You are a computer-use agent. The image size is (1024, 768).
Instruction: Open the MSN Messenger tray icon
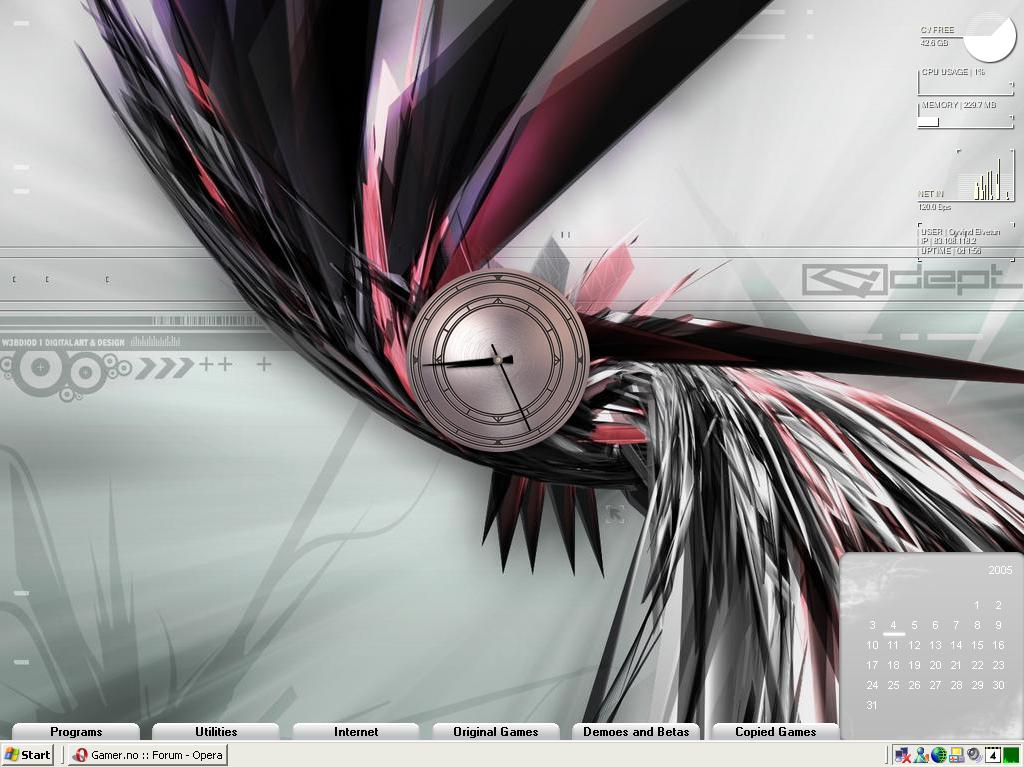(921, 755)
